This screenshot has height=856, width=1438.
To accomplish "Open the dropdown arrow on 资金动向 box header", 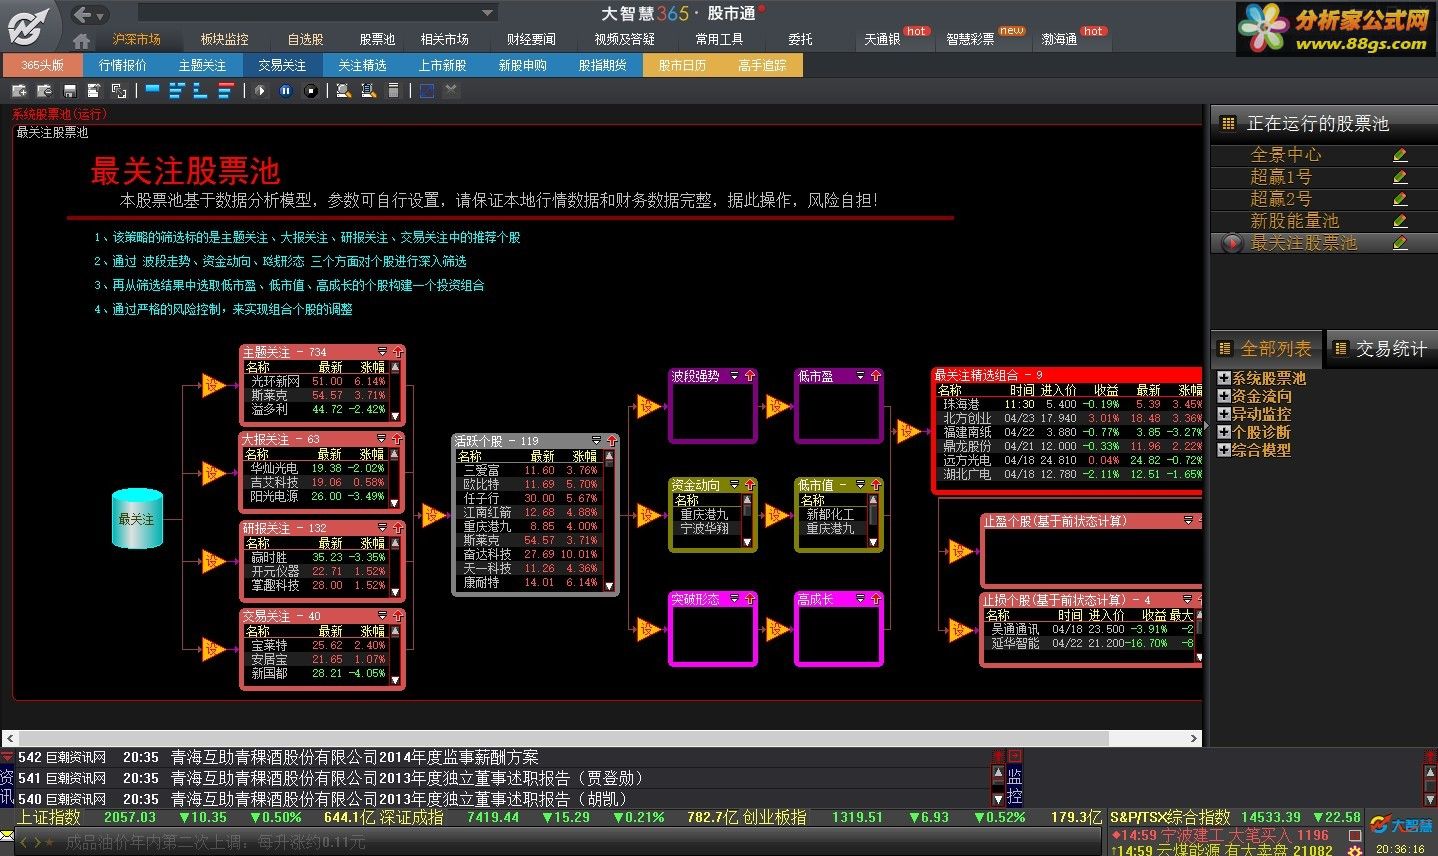I will click(734, 485).
